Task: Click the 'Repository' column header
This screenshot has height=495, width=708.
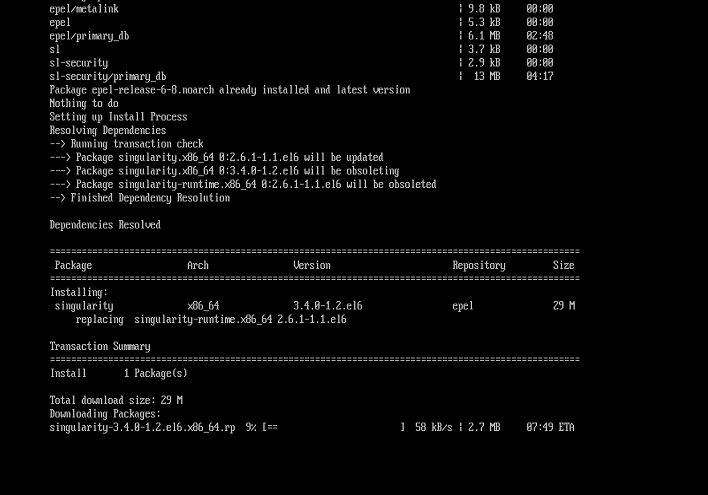Action: click(x=479, y=266)
